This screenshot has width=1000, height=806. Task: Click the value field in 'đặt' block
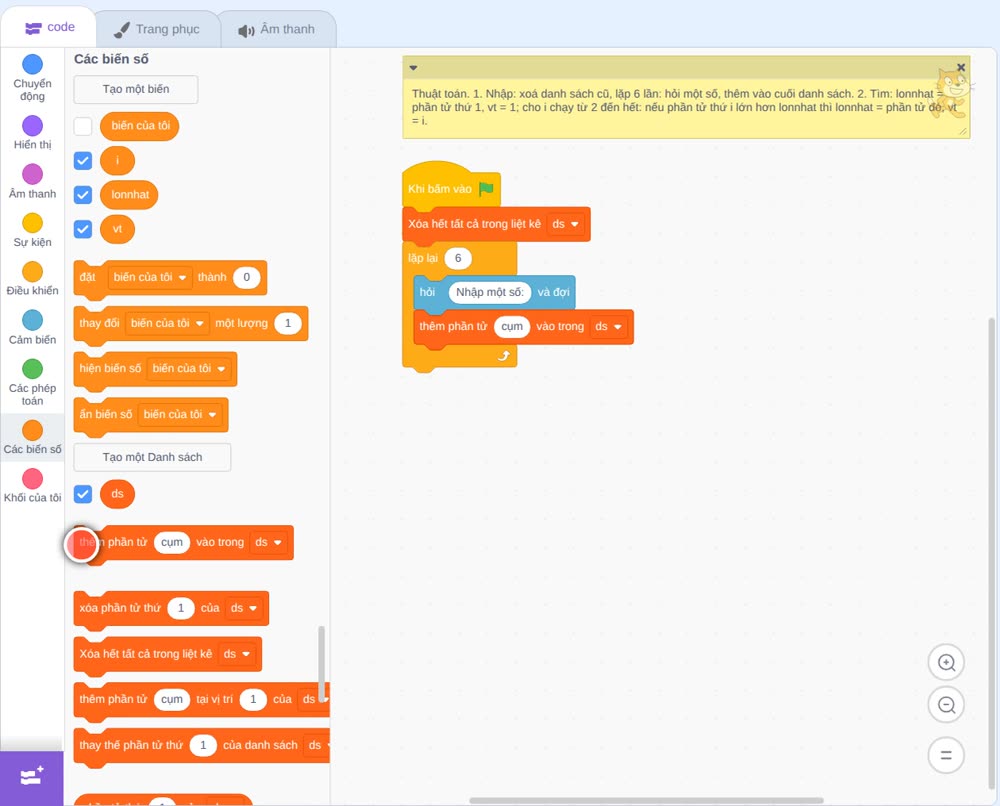[247, 277]
